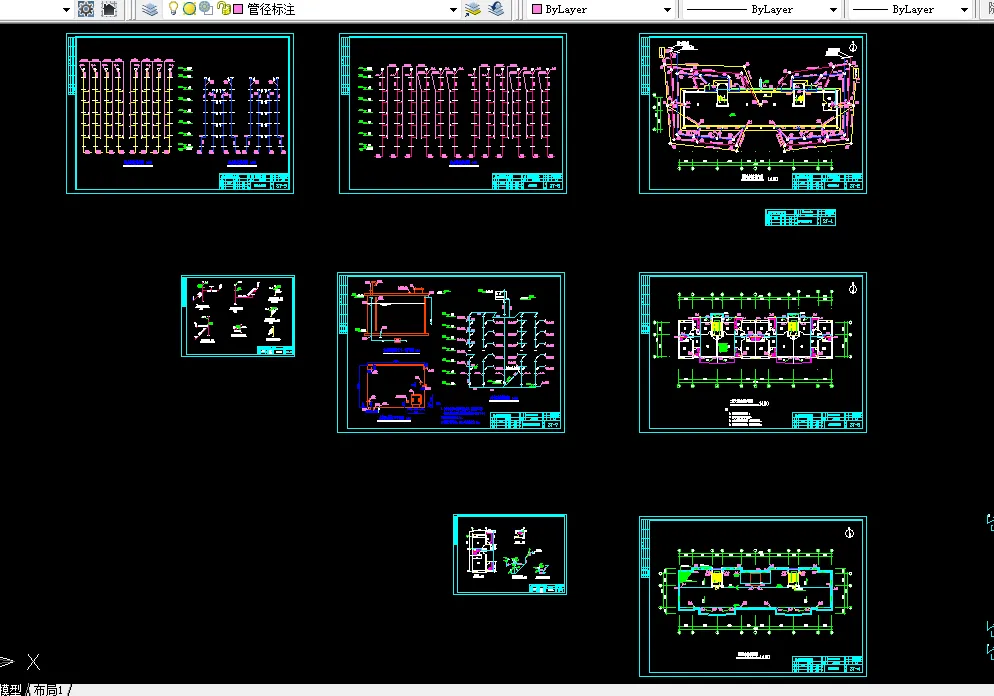Select the small detail nodes sheet at left
This screenshot has height=696, width=994.
coord(238,316)
